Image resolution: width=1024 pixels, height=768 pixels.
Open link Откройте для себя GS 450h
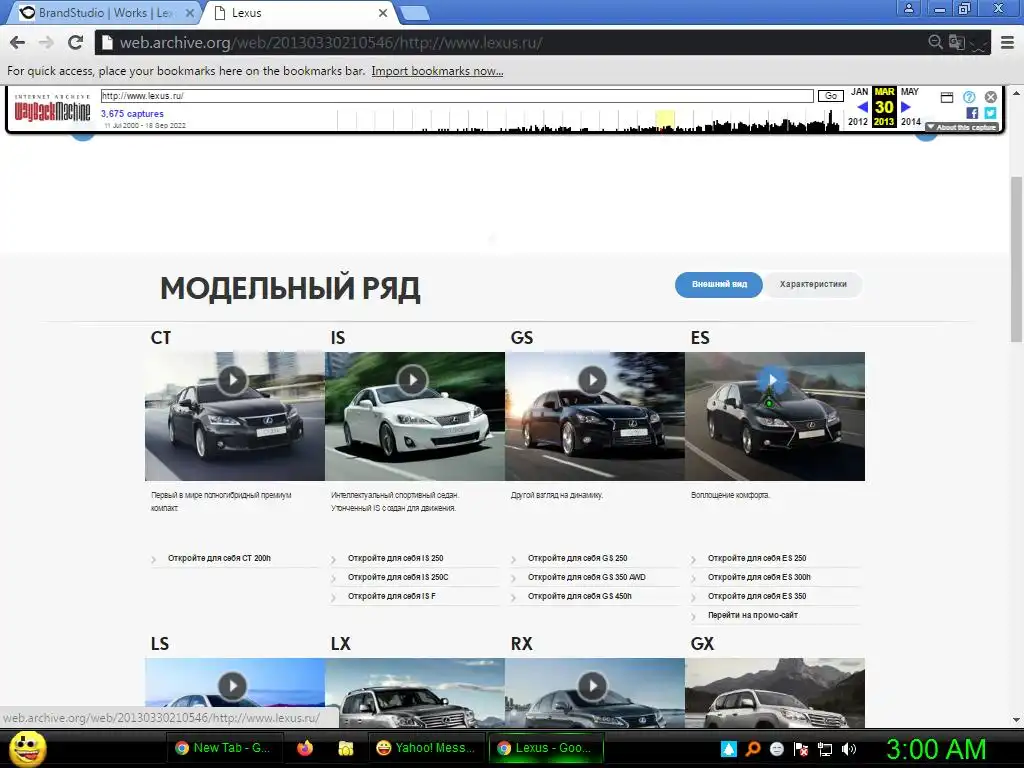coord(580,596)
